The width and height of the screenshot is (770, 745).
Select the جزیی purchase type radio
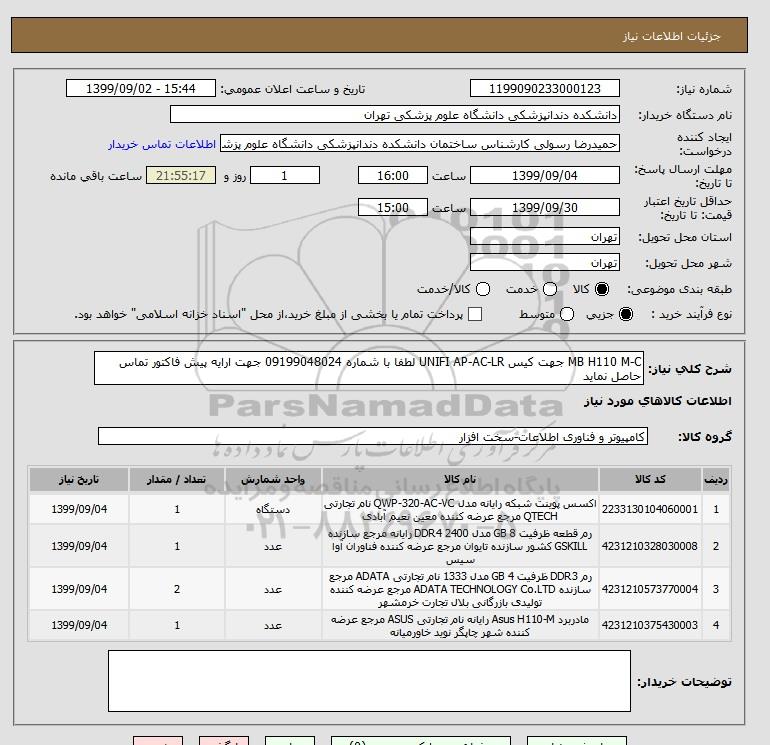click(626, 314)
